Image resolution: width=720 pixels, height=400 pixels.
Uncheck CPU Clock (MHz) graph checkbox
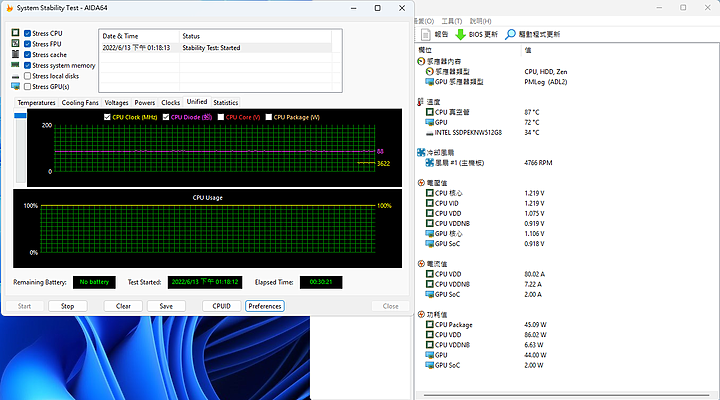tap(107, 117)
